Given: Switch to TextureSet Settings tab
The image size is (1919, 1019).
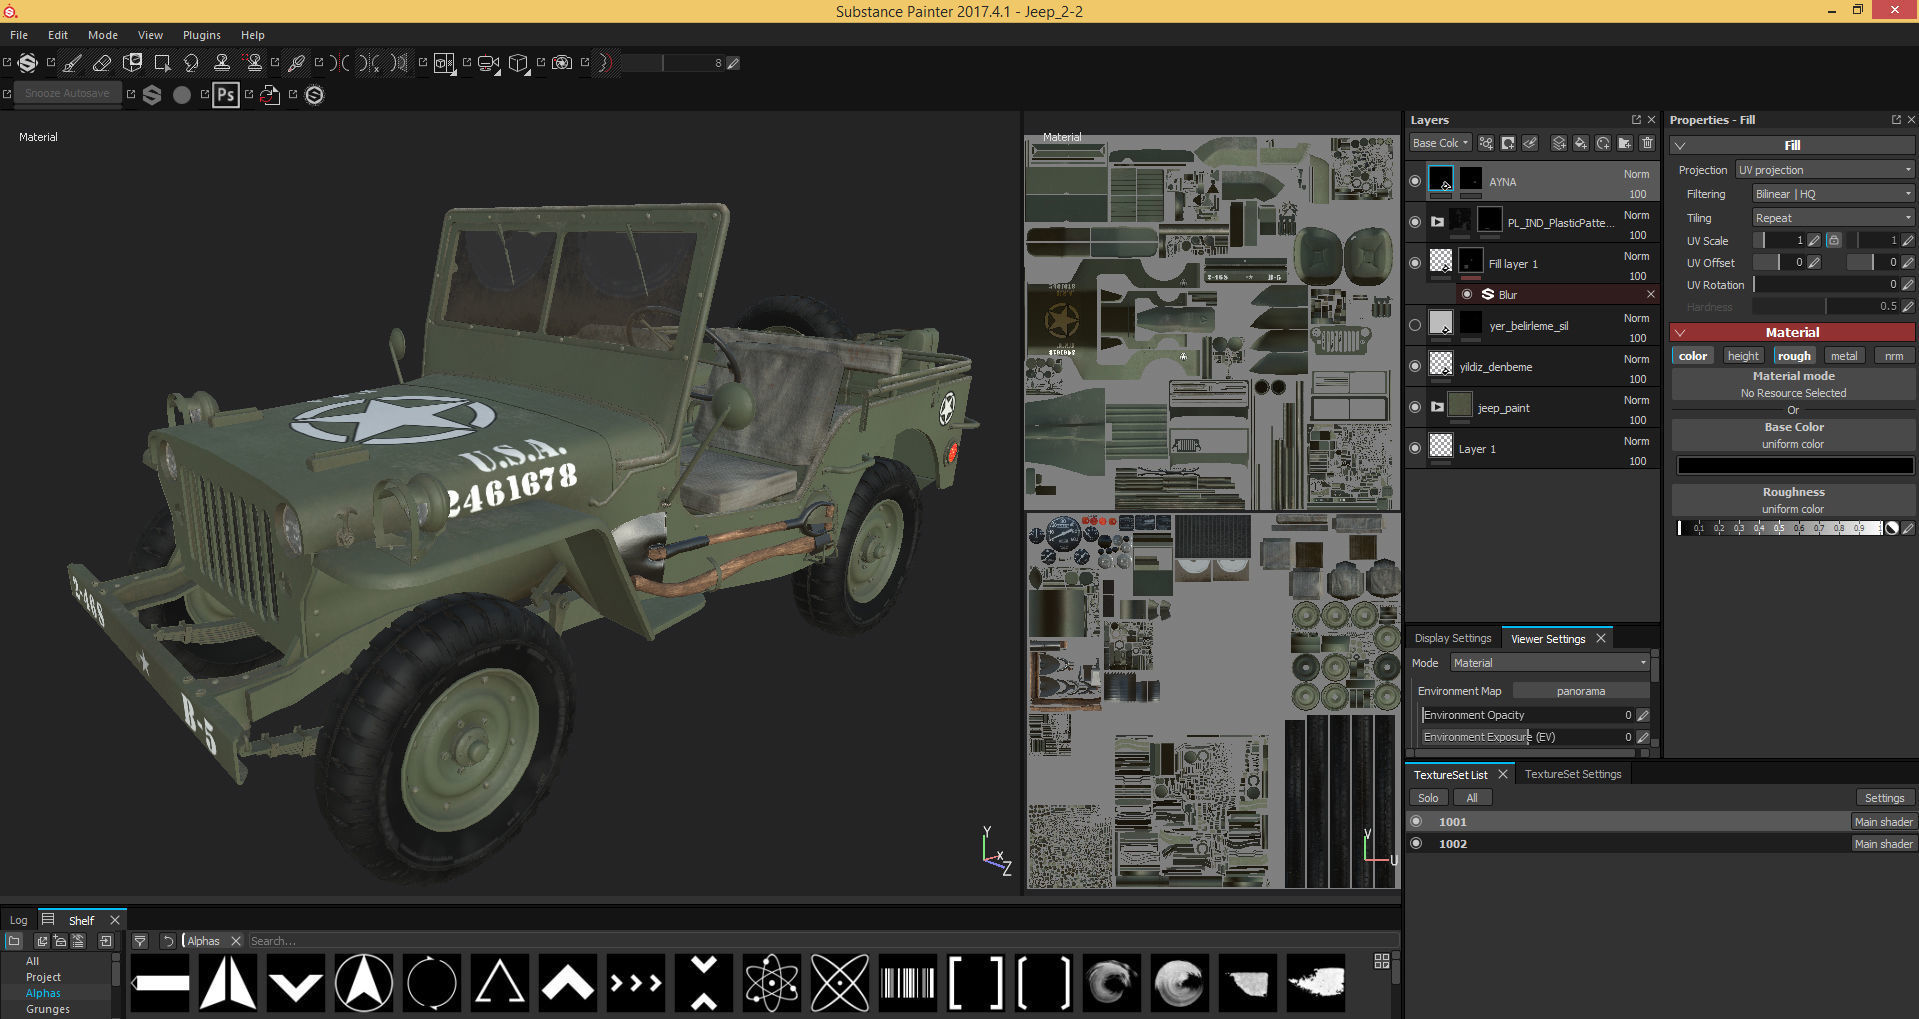Looking at the screenshot, I should tap(1572, 774).
